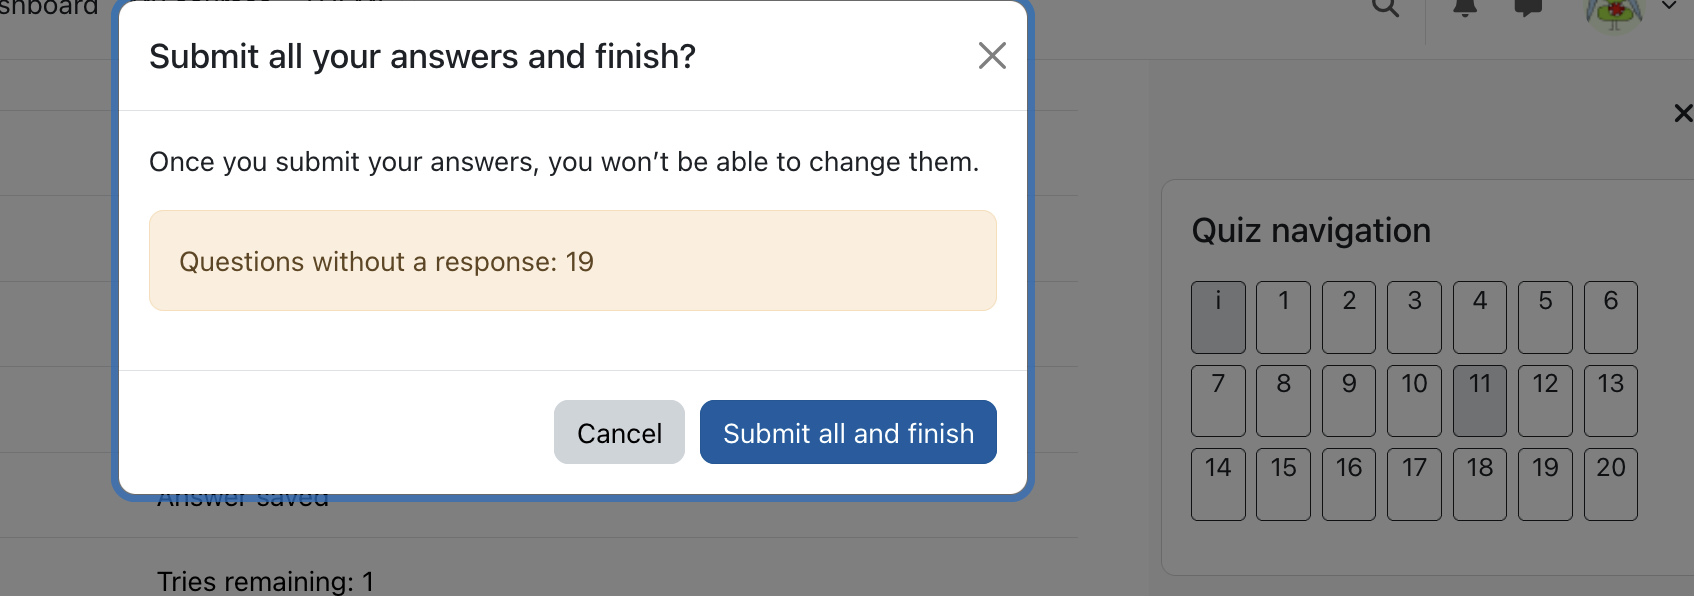Jump to question 8
Image resolution: width=1694 pixels, height=596 pixels.
(1283, 401)
